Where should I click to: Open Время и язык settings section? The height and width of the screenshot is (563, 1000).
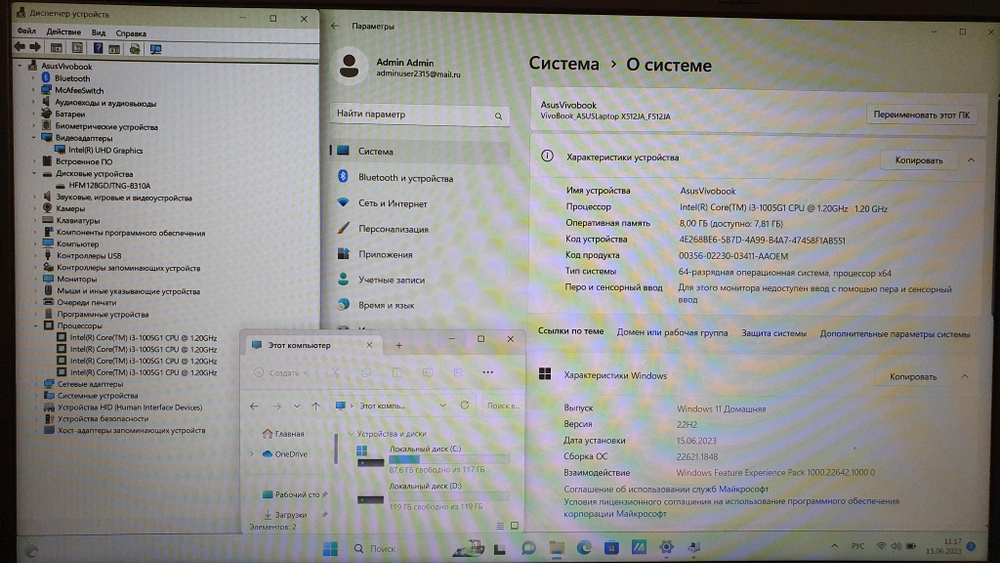386,305
